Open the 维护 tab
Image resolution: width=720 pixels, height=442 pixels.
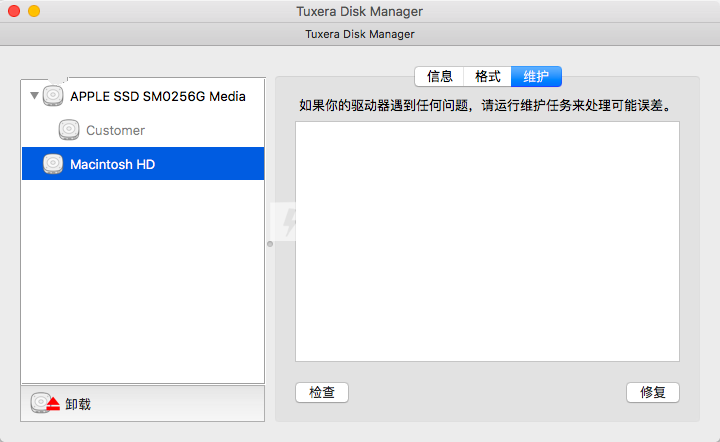(536, 76)
